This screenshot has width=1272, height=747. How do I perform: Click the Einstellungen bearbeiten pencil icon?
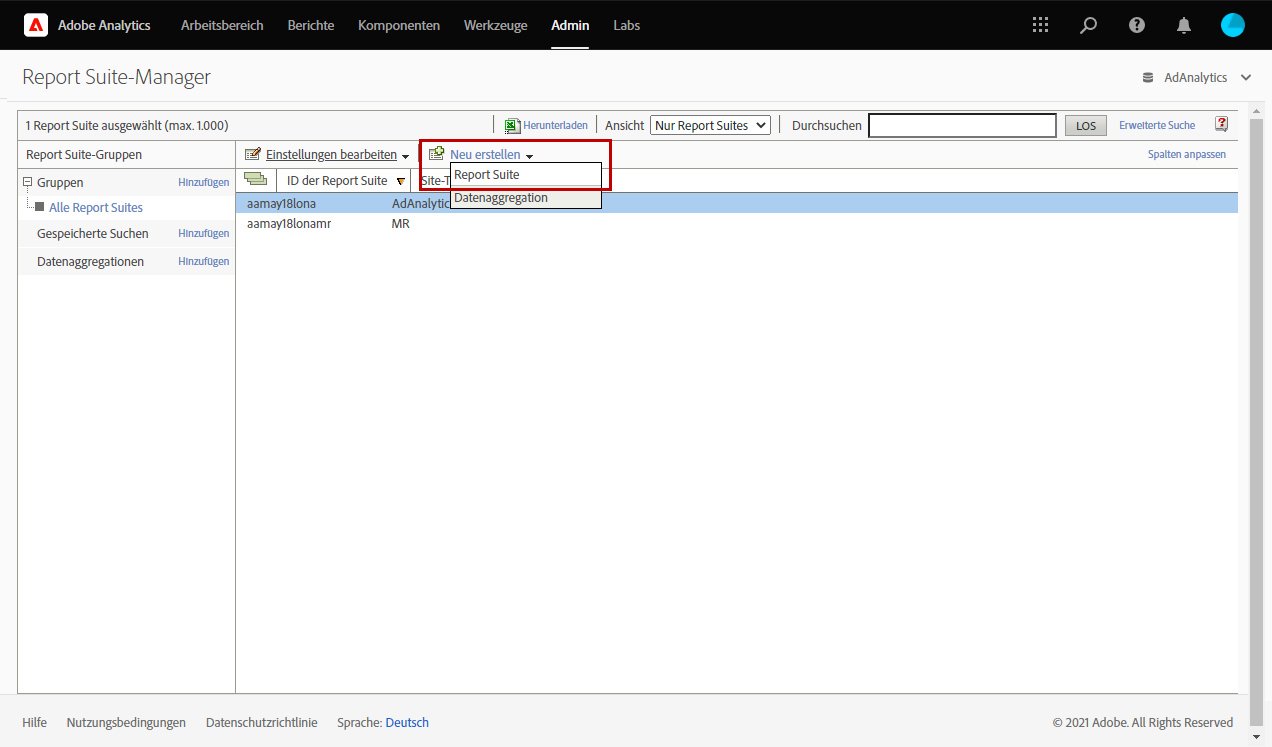point(253,154)
